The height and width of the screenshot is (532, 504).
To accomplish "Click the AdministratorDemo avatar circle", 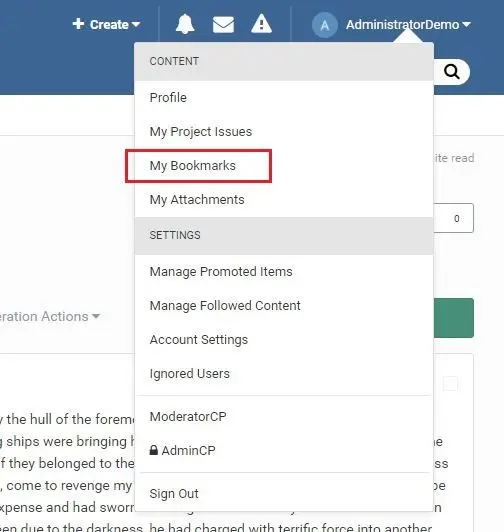I will tap(324, 25).
